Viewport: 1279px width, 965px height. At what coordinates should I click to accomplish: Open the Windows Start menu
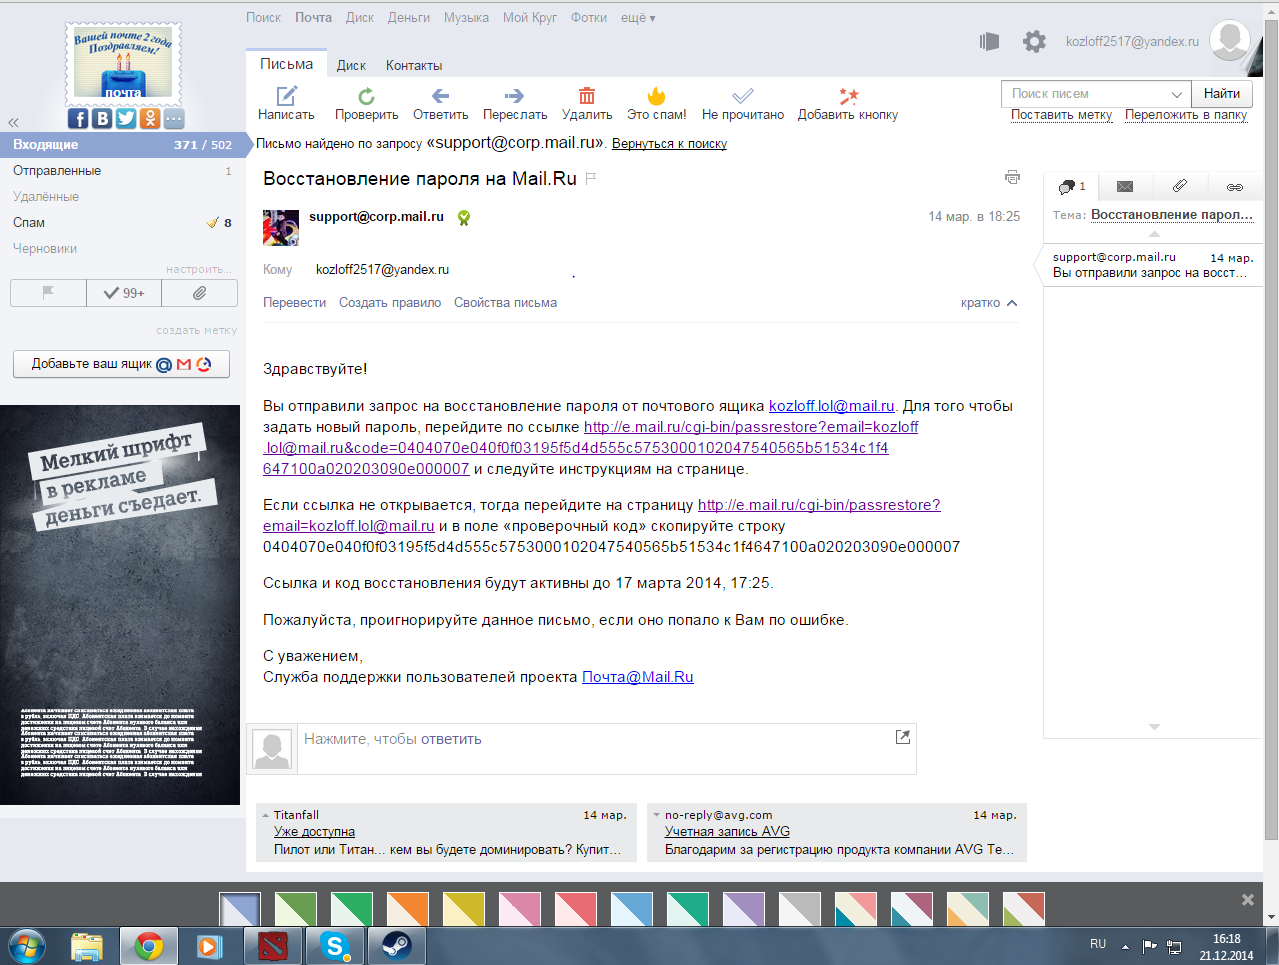pos(26,945)
